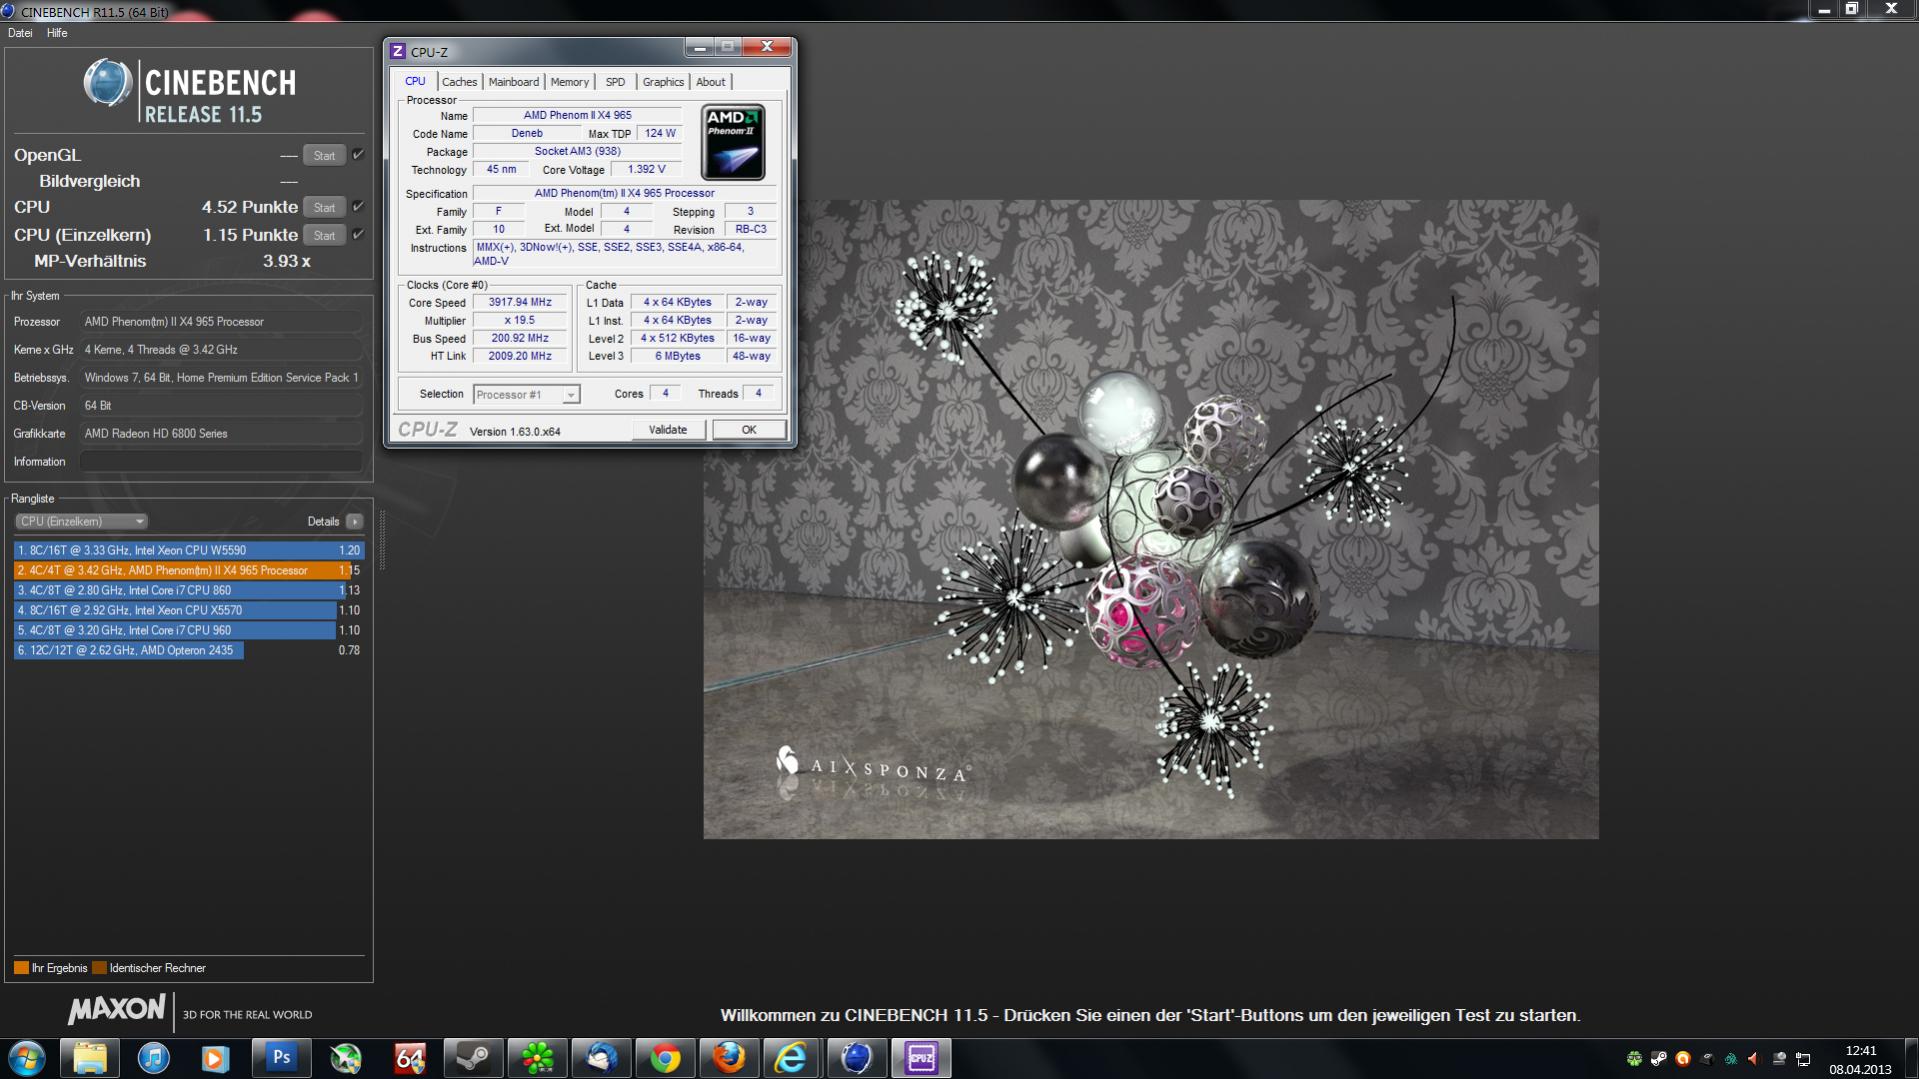Open Windows Media Player taskbar icon
Screen dimensions: 1919x1079
coord(216,1058)
